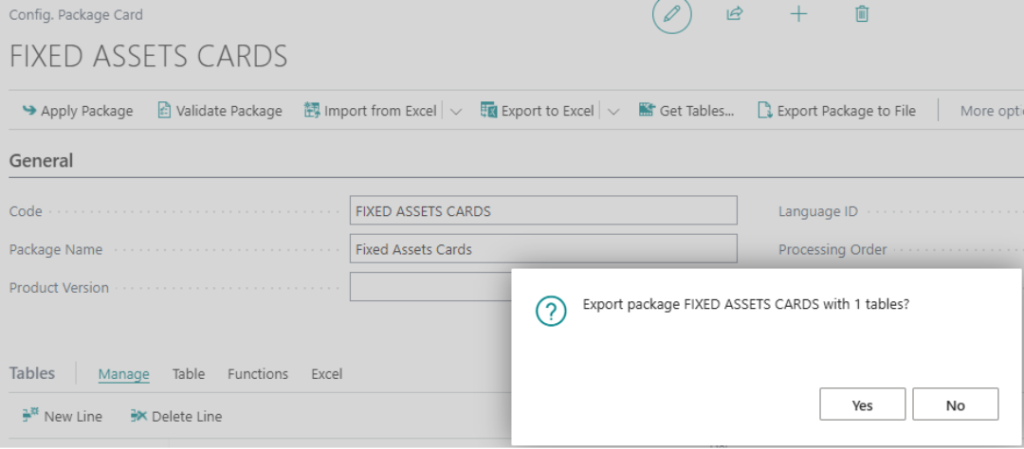This screenshot has width=1024, height=449.
Task: Click Import from Excel
Action: (370, 111)
